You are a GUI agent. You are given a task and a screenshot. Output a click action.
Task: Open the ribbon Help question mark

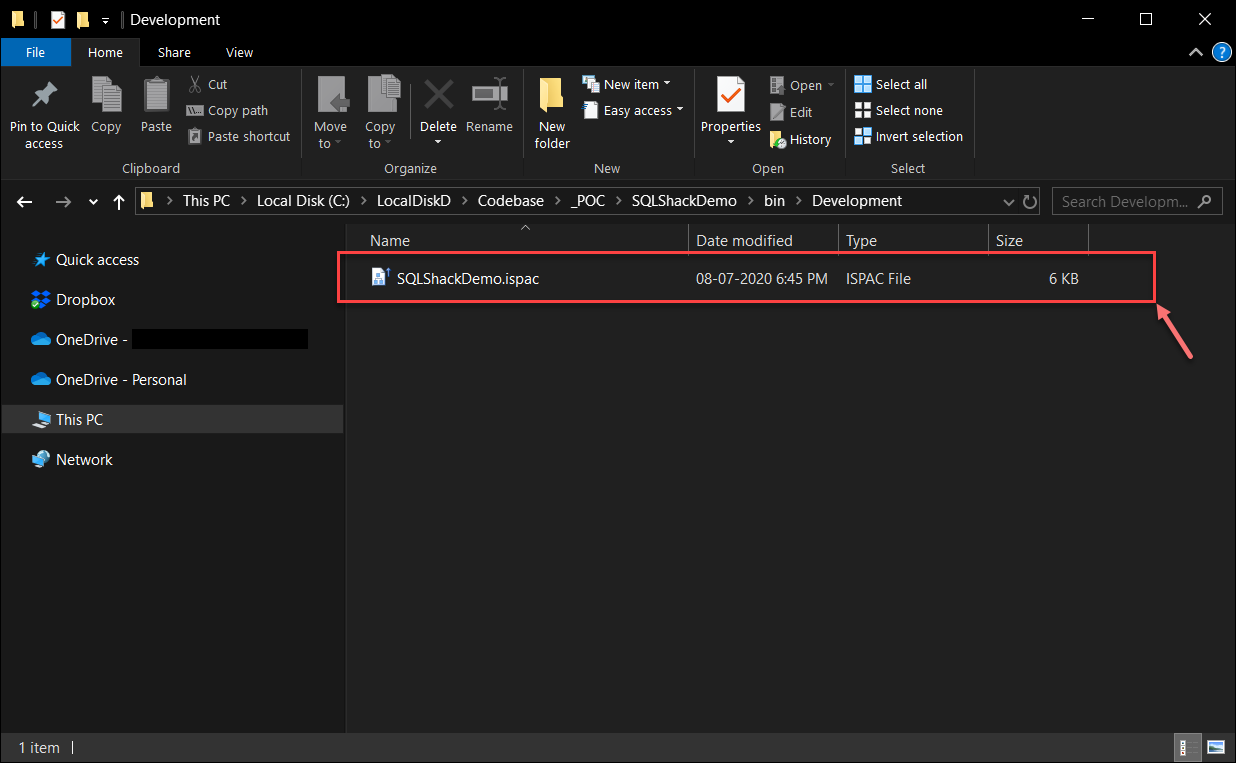(1221, 52)
